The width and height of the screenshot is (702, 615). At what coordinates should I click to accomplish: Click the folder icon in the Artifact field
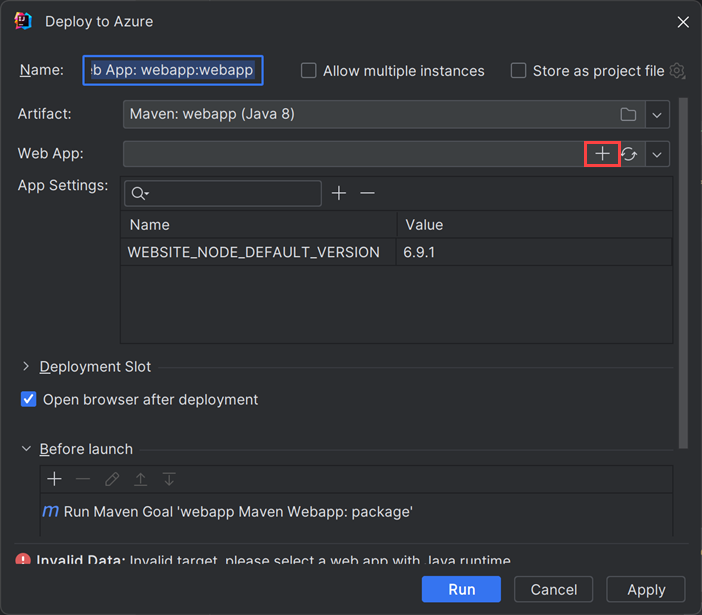coord(628,115)
